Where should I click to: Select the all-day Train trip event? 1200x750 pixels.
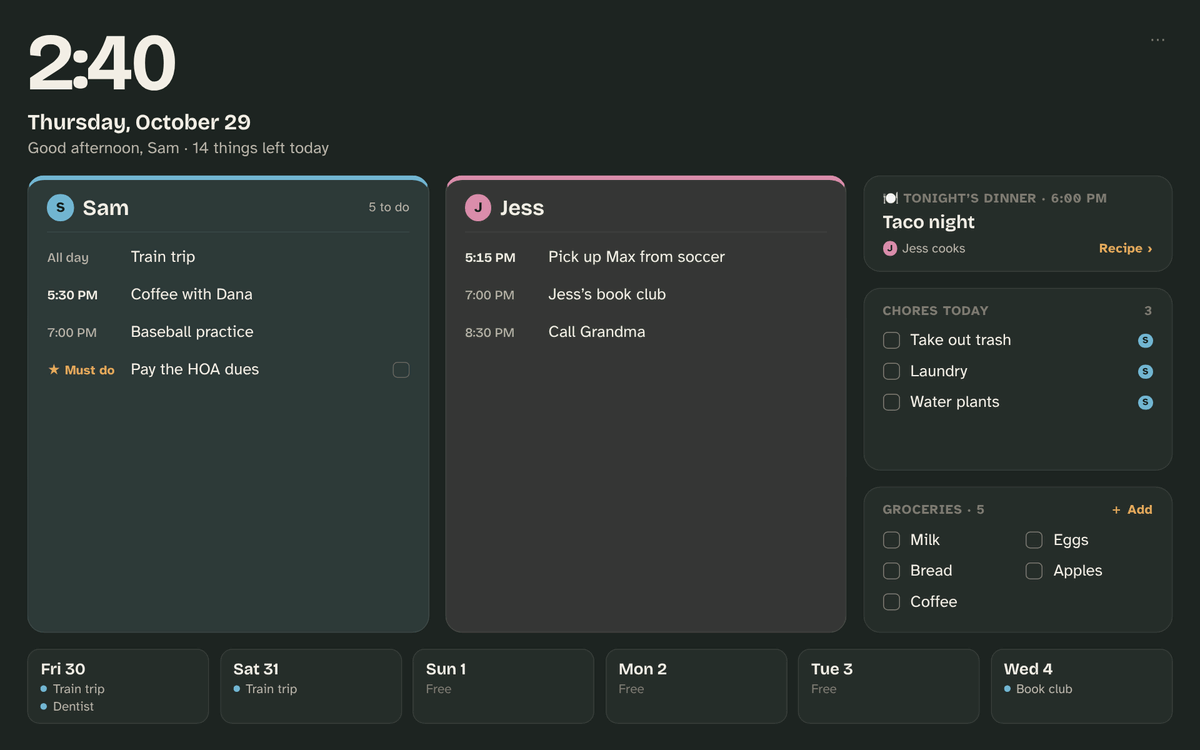click(x=228, y=257)
